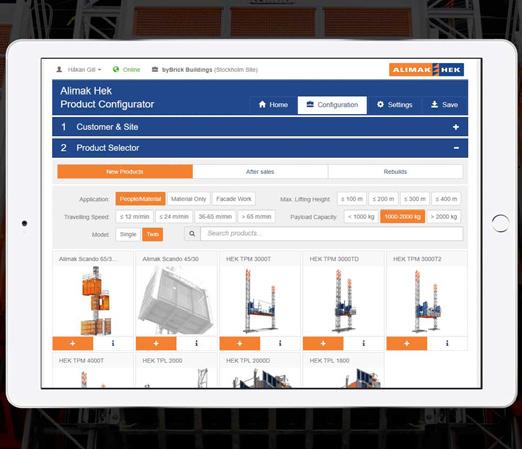Viewport: 522px width, 449px height.
Task: Add HEK TPM 3000TD with plus button
Action: click(323, 343)
